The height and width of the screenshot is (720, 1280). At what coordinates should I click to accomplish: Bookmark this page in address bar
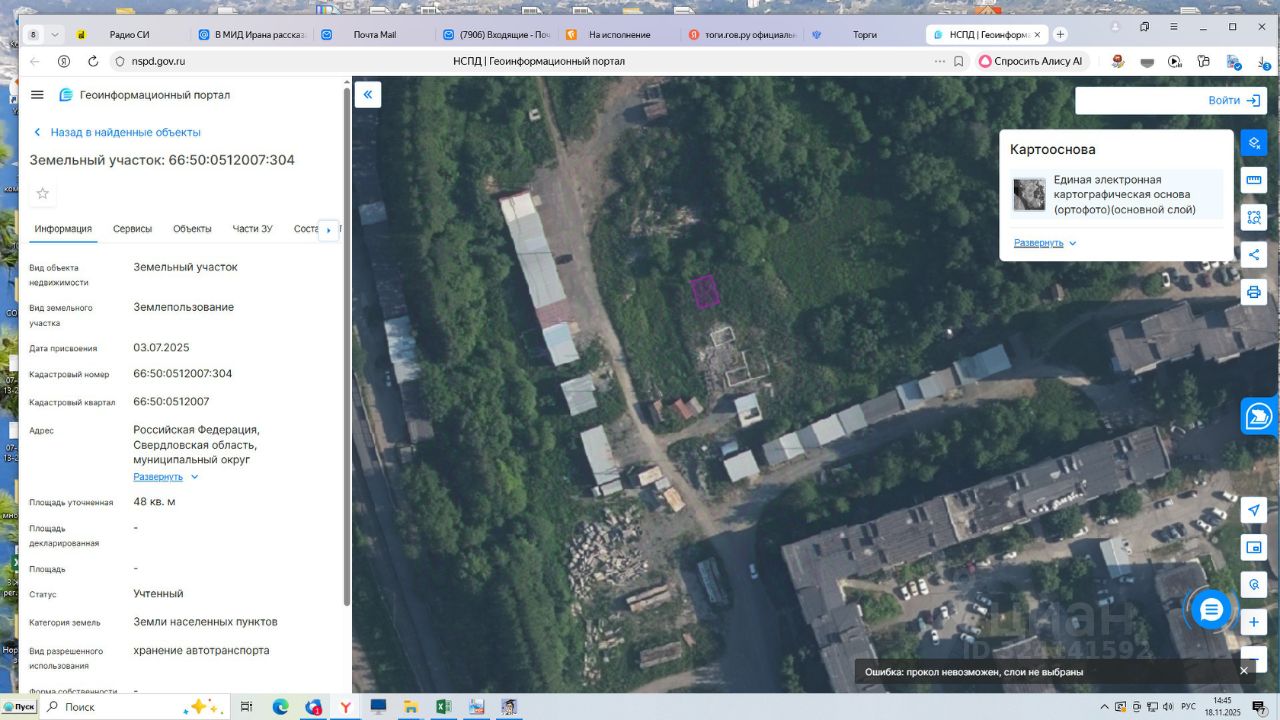click(959, 61)
